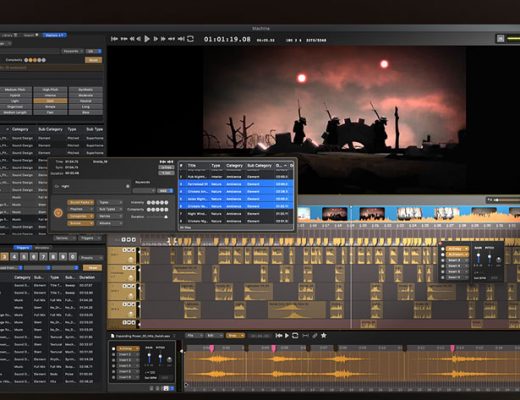
Task: Open the Sub Types dropdown in popup
Action: click(x=110, y=209)
